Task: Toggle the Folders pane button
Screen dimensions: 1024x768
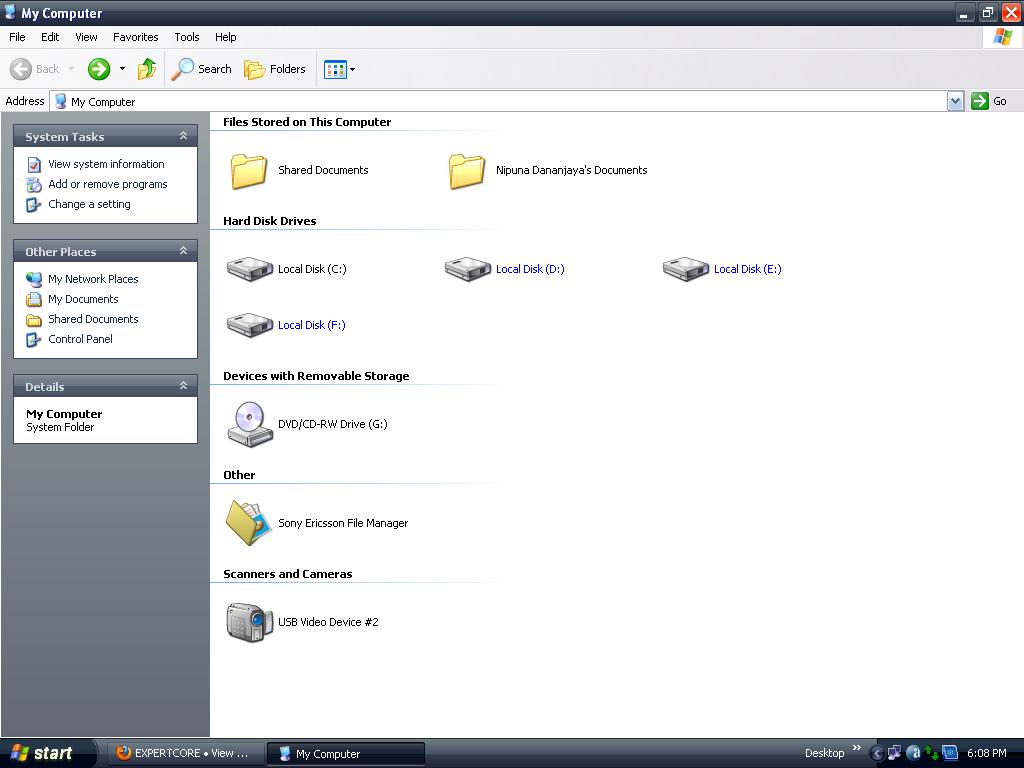Action: (x=275, y=69)
